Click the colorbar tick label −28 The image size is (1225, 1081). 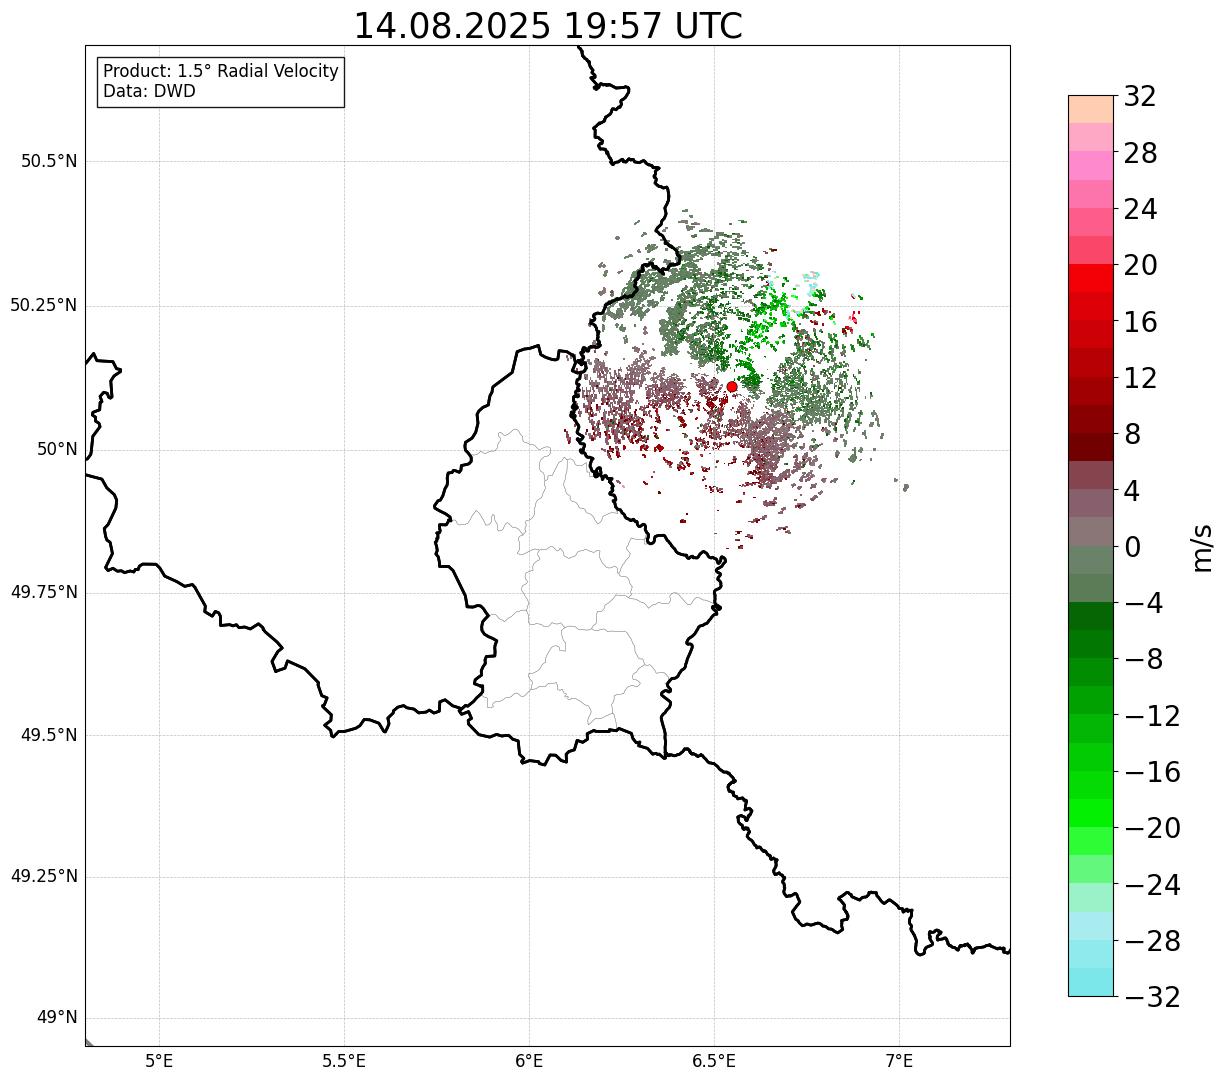pos(1152,941)
